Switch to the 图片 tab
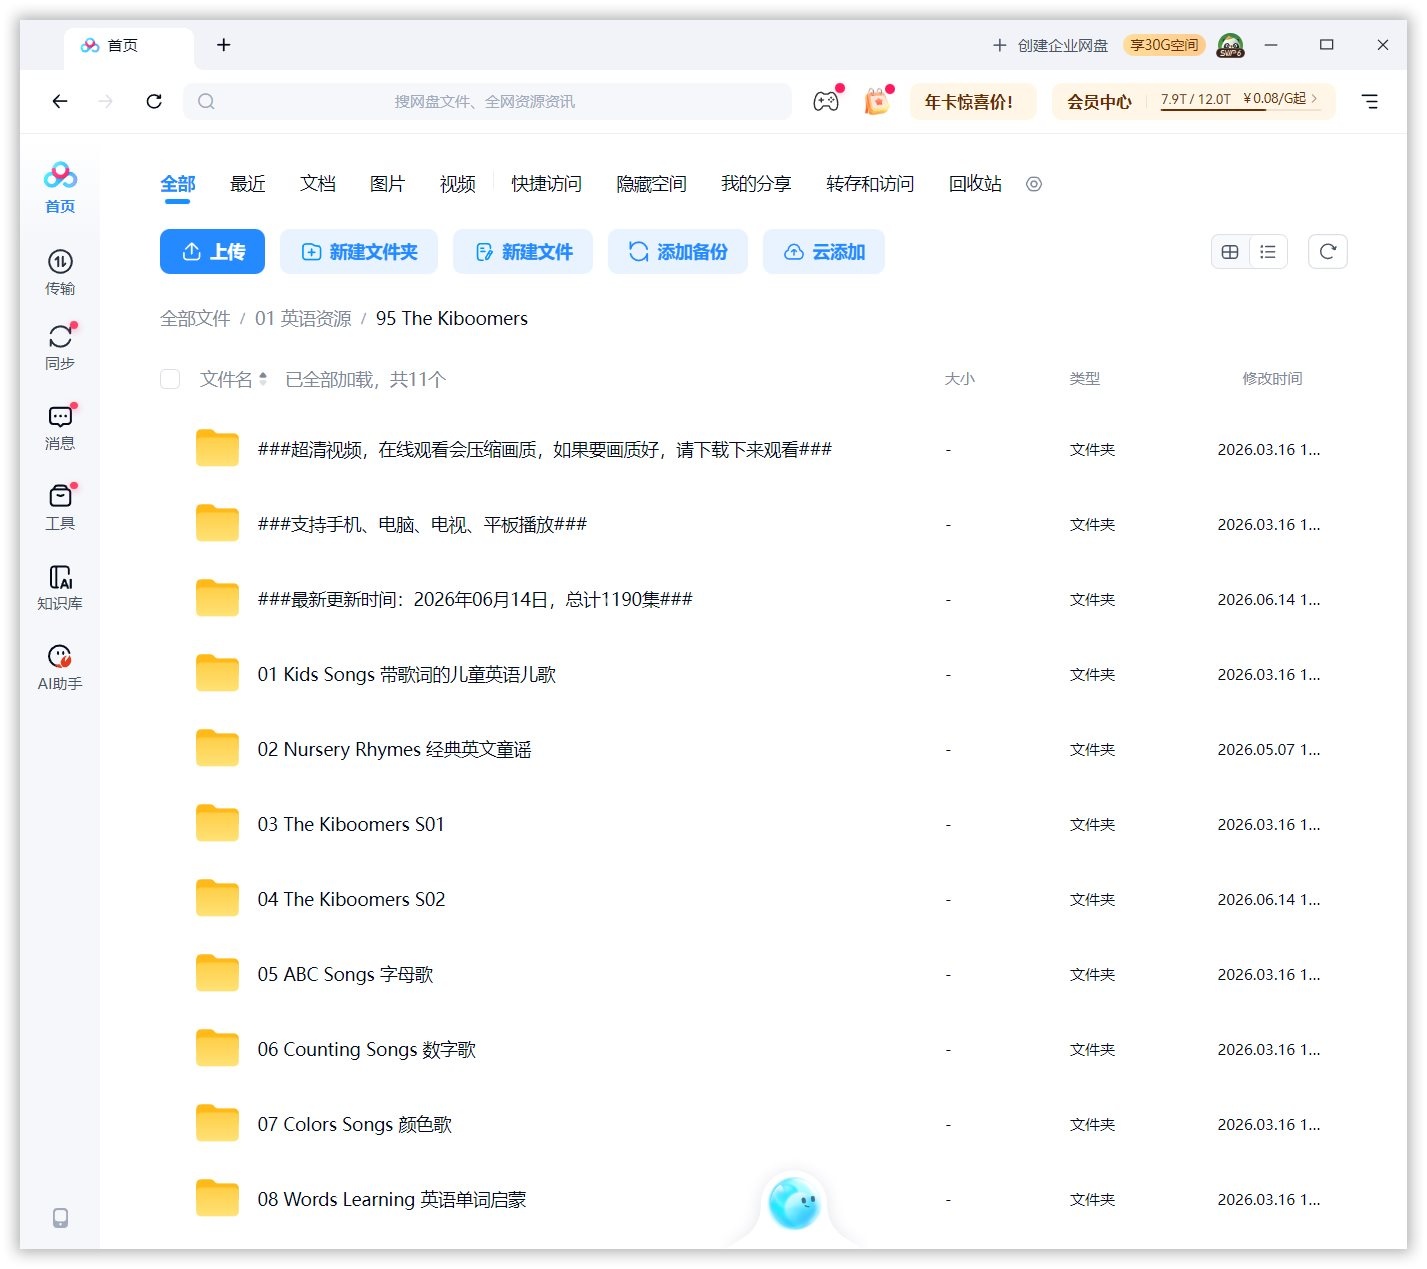Viewport: 1427px width, 1269px height. coord(388,184)
